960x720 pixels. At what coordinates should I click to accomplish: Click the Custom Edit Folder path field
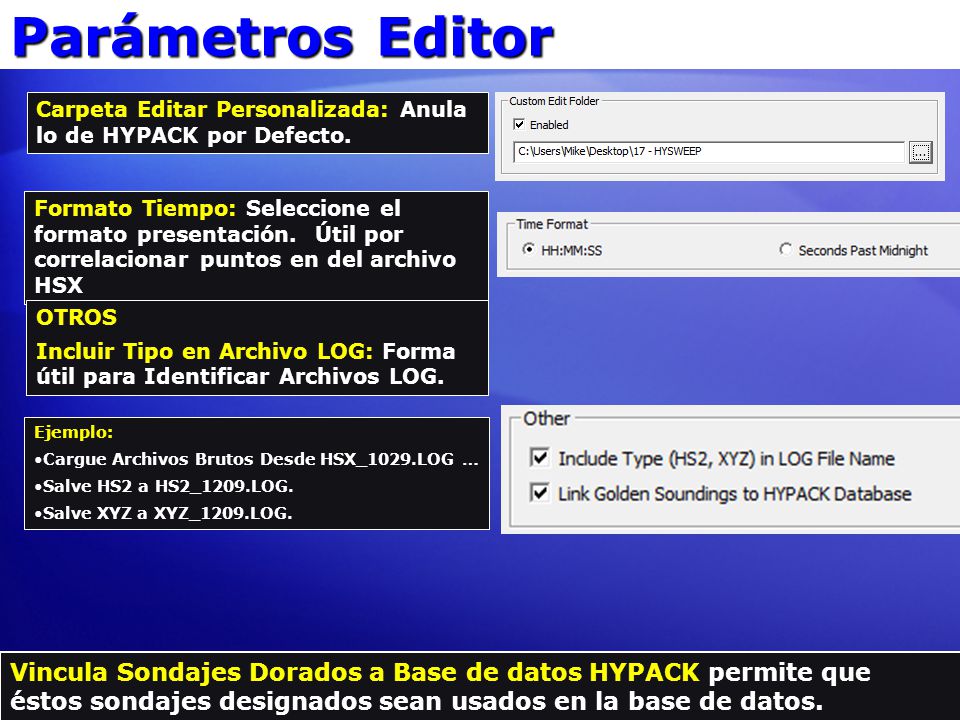point(709,151)
